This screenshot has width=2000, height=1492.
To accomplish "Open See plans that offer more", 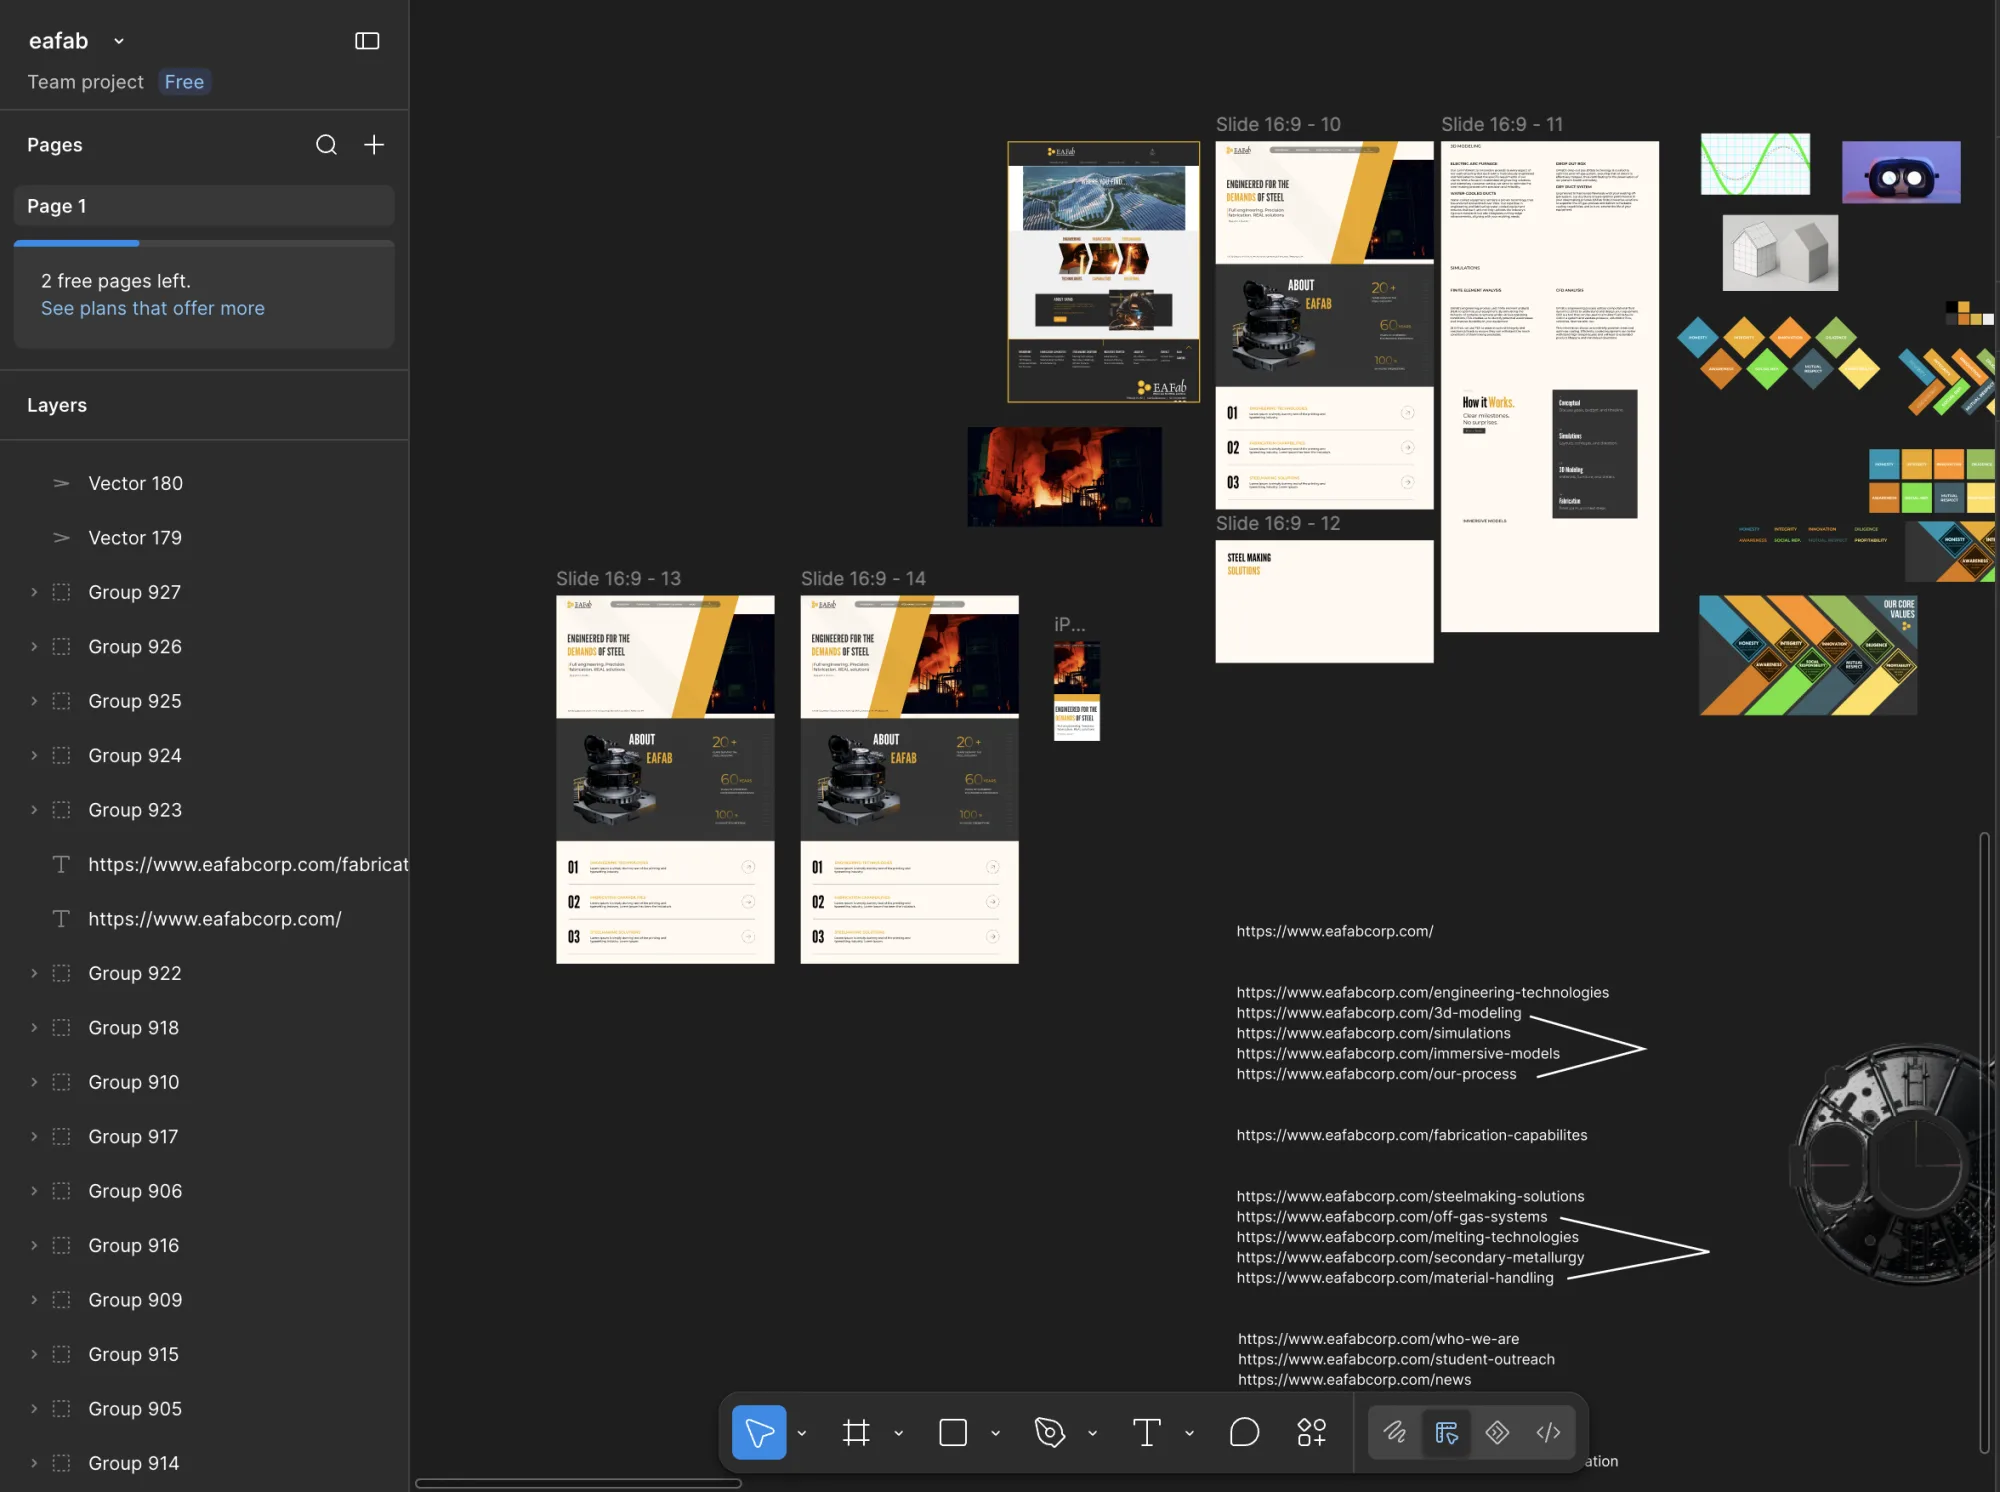I will tap(153, 308).
